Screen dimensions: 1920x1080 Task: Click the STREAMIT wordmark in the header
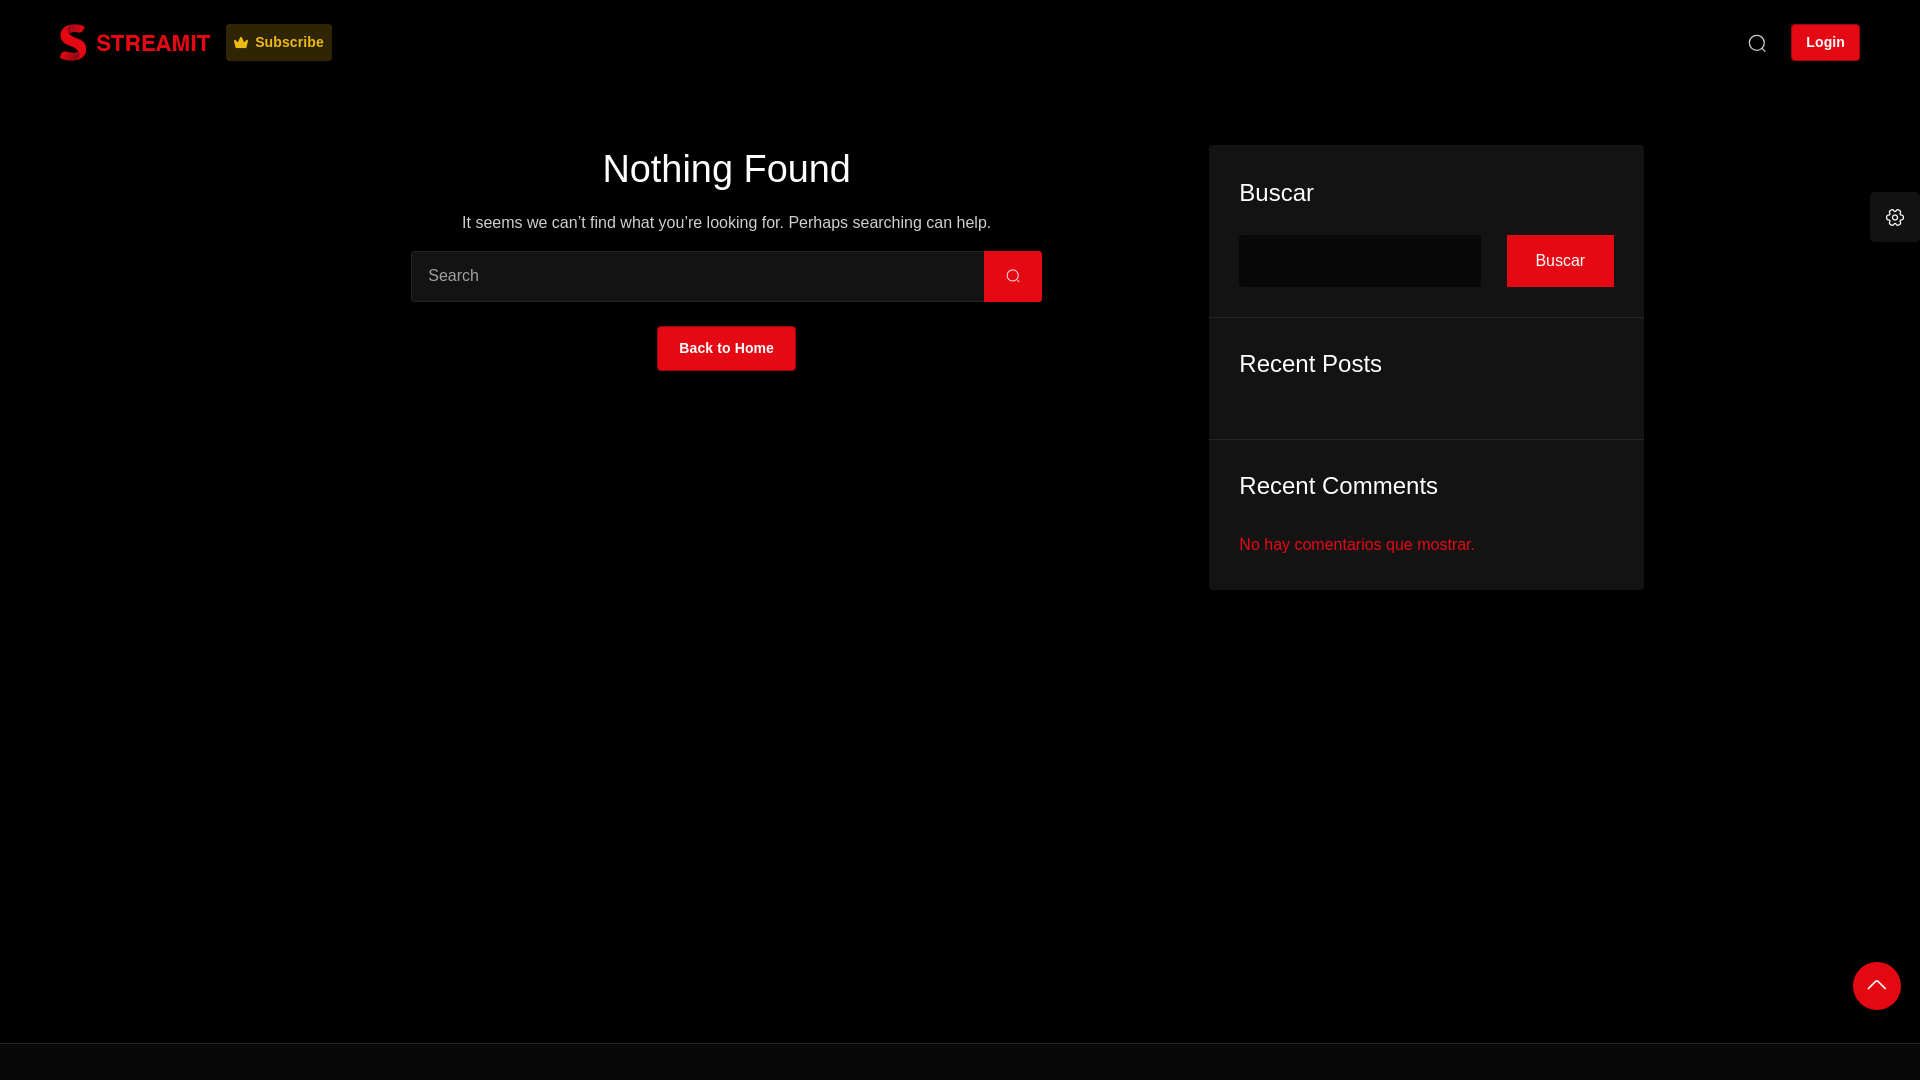coord(153,44)
